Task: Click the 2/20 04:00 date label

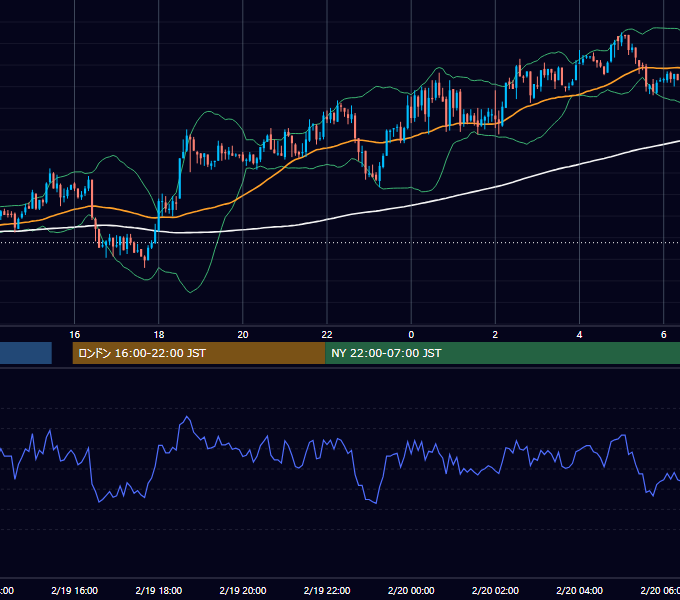Action: (x=579, y=590)
